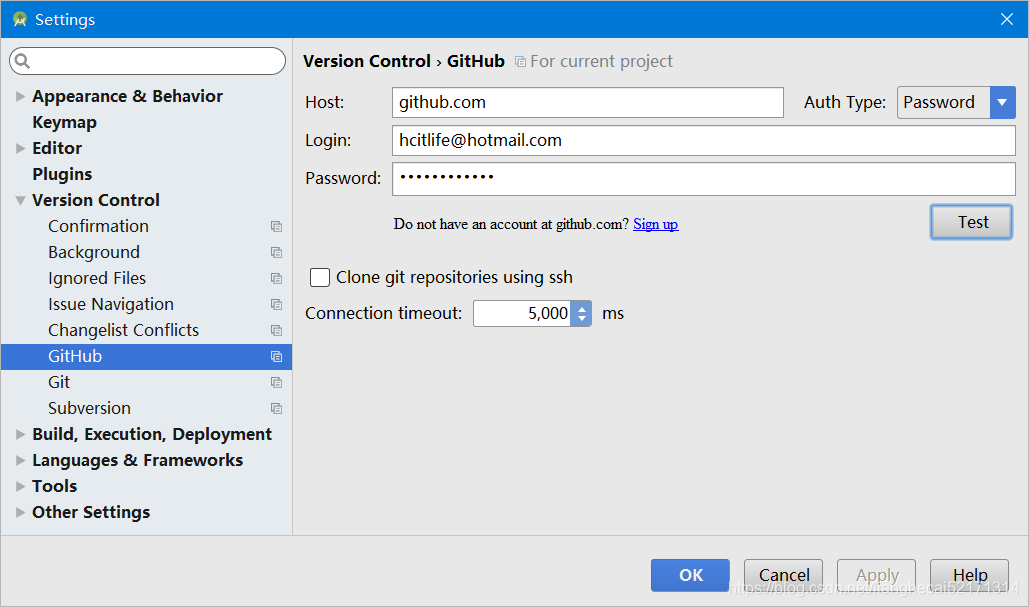
Task: Click the search magnifier icon in settings
Action: click(x=22, y=61)
